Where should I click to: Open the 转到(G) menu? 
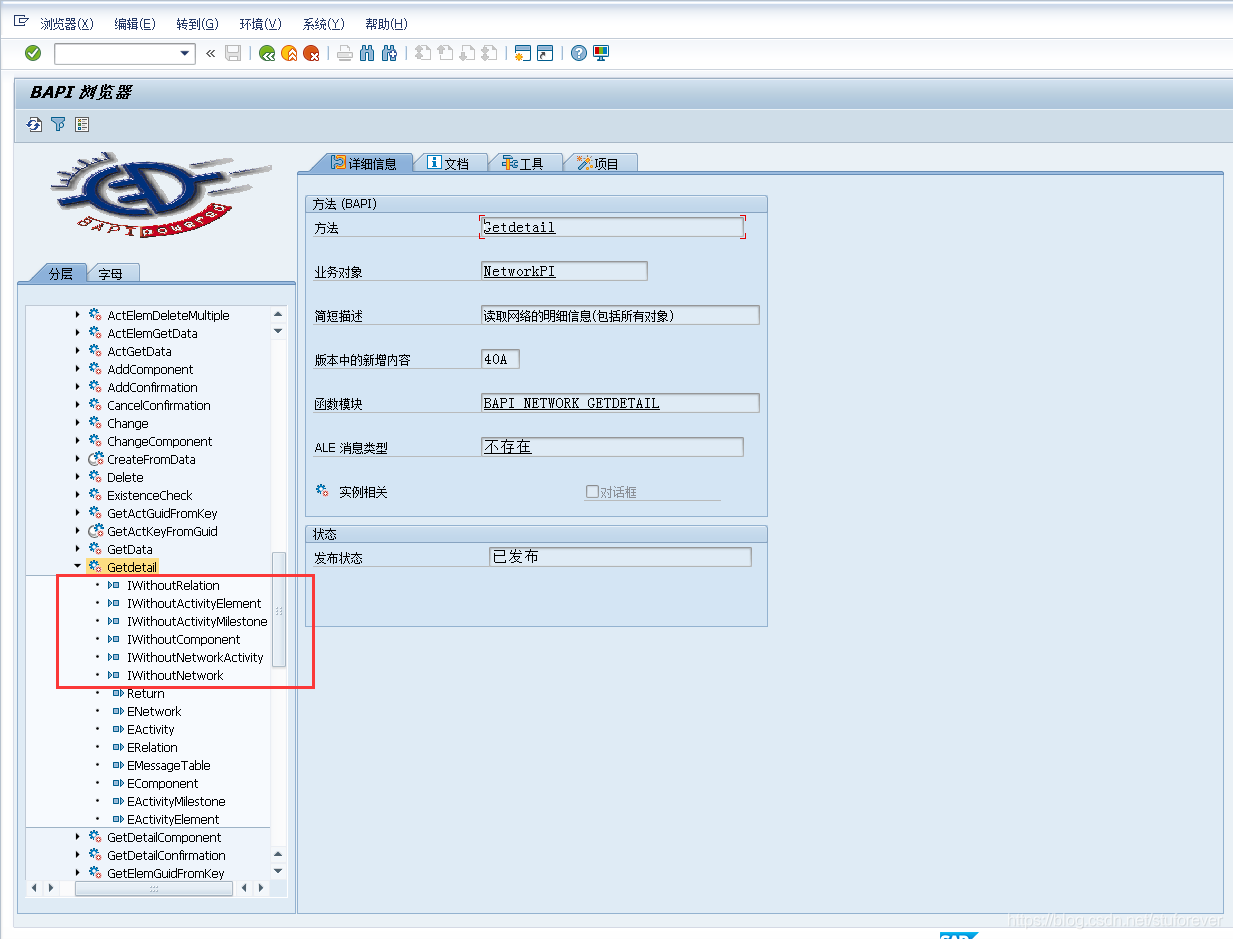197,23
